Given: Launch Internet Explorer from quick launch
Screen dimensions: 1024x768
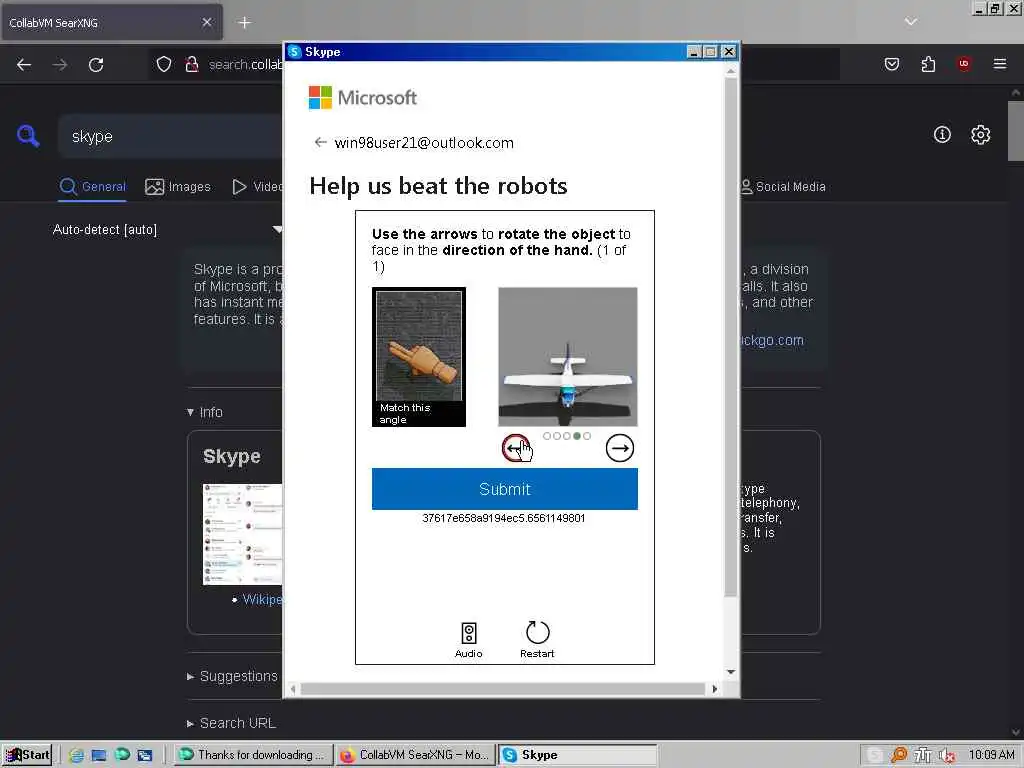Looking at the screenshot, I should [x=76, y=755].
